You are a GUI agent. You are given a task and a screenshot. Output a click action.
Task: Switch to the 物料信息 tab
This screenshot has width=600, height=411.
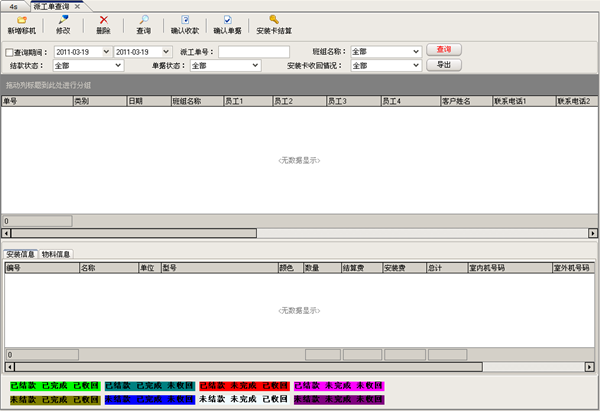[x=56, y=254]
